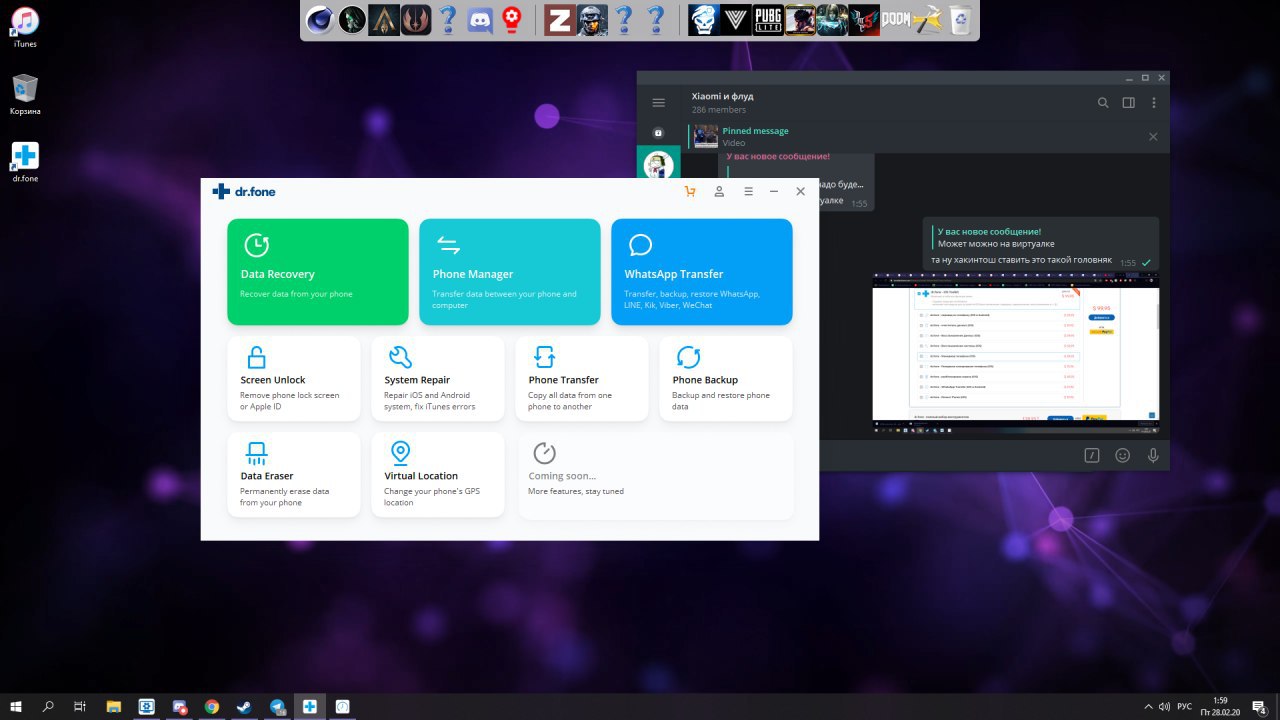This screenshot has width=1280, height=720.
Task: Click the dr.fone logo in title bar
Action: tap(244, 191)
